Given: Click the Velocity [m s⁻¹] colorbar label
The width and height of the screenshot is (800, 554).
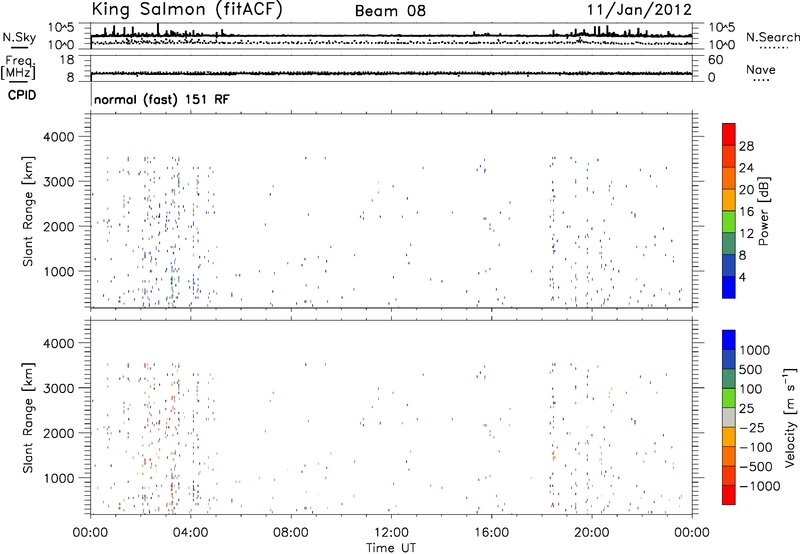Looking at the screenshot, I should [x=790, y=418].
